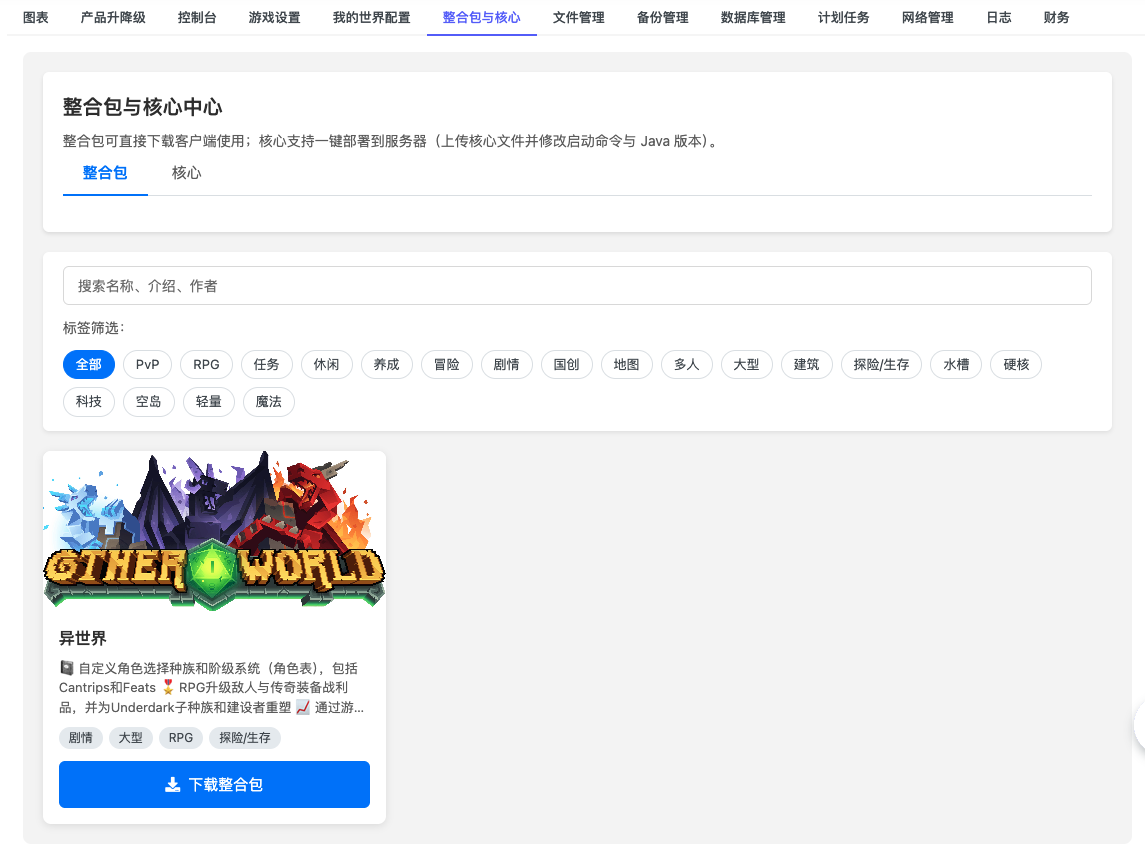The width and height of the screenshot is (1145, 845).
Task: Select the 魔法 tag filter
Action: [268, 402]
